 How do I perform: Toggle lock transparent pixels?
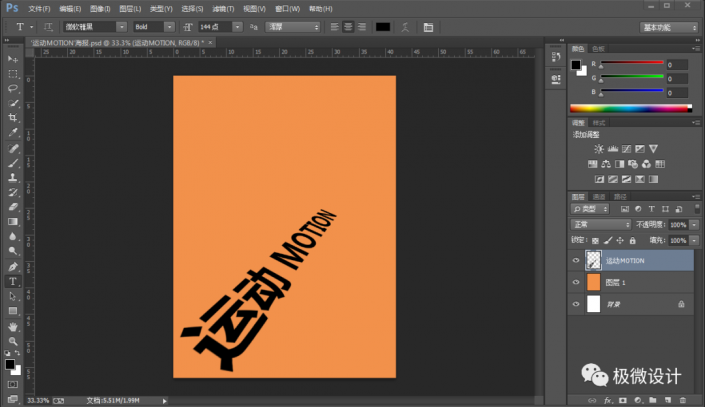595,241
